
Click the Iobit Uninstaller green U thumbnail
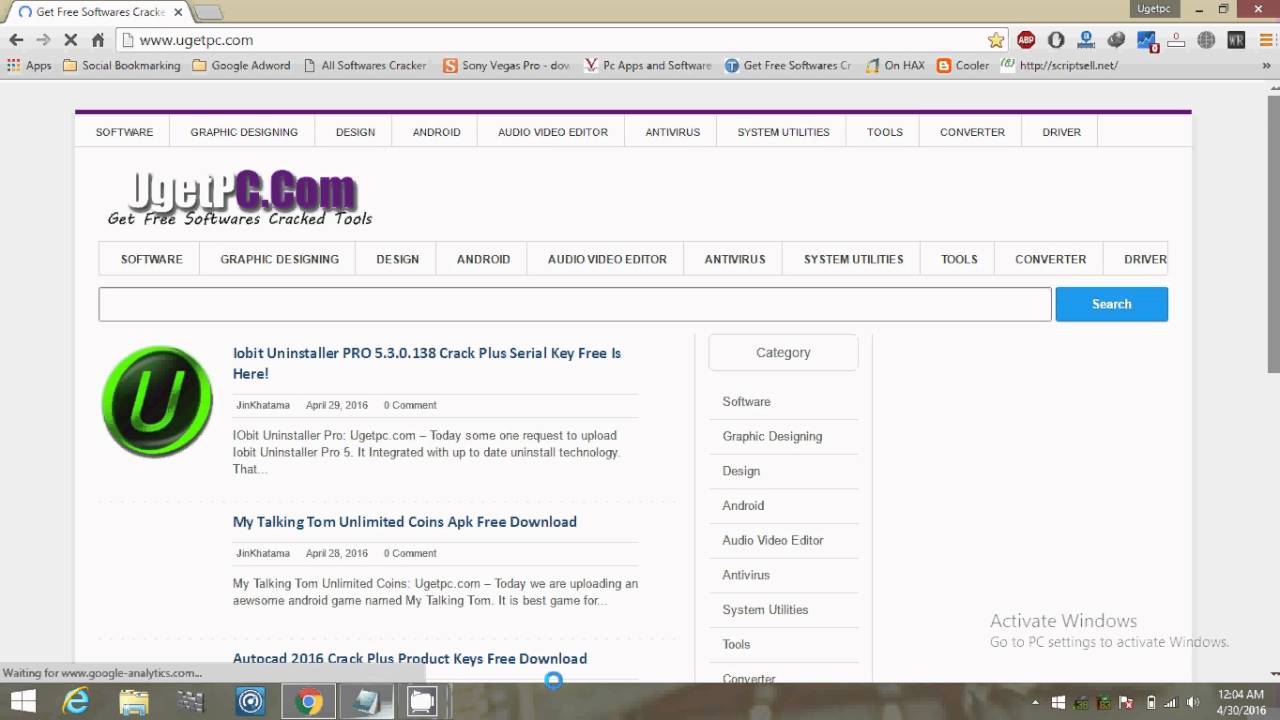(157, 402)
